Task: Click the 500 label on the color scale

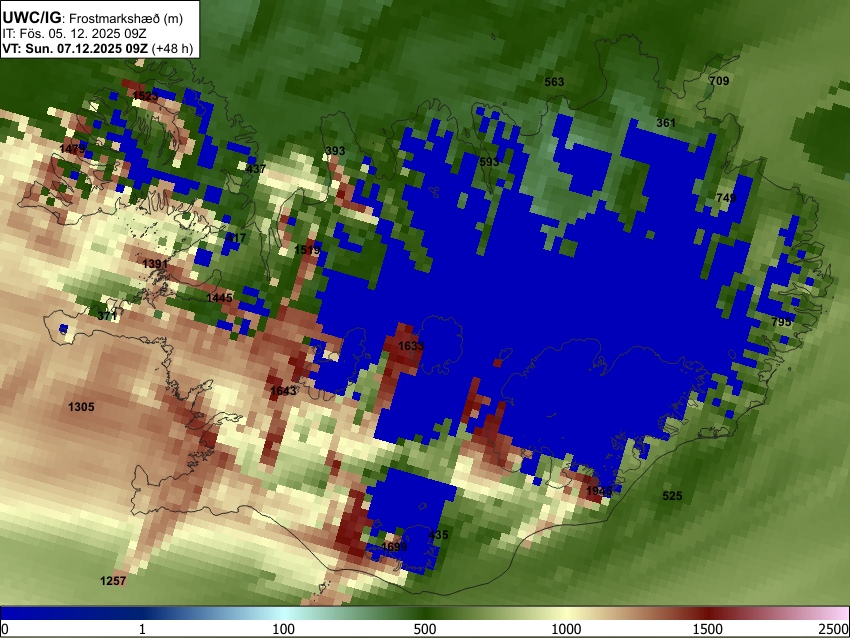Action: 425,629
